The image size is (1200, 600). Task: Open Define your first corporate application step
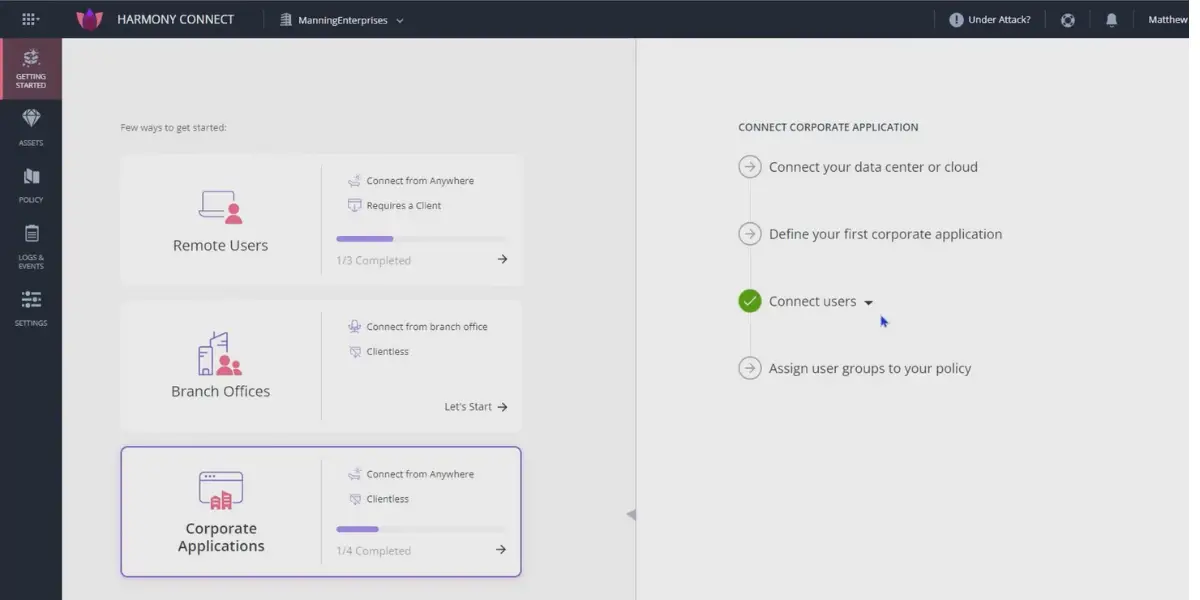885,234
